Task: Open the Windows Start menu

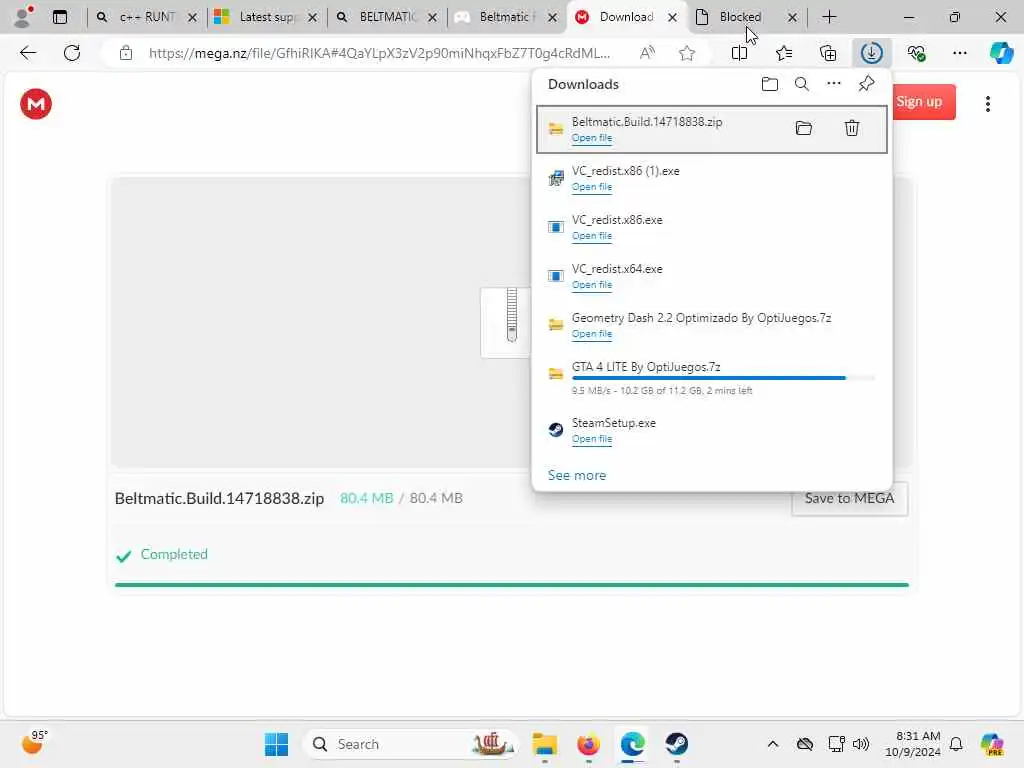Action: pos(276,744)
